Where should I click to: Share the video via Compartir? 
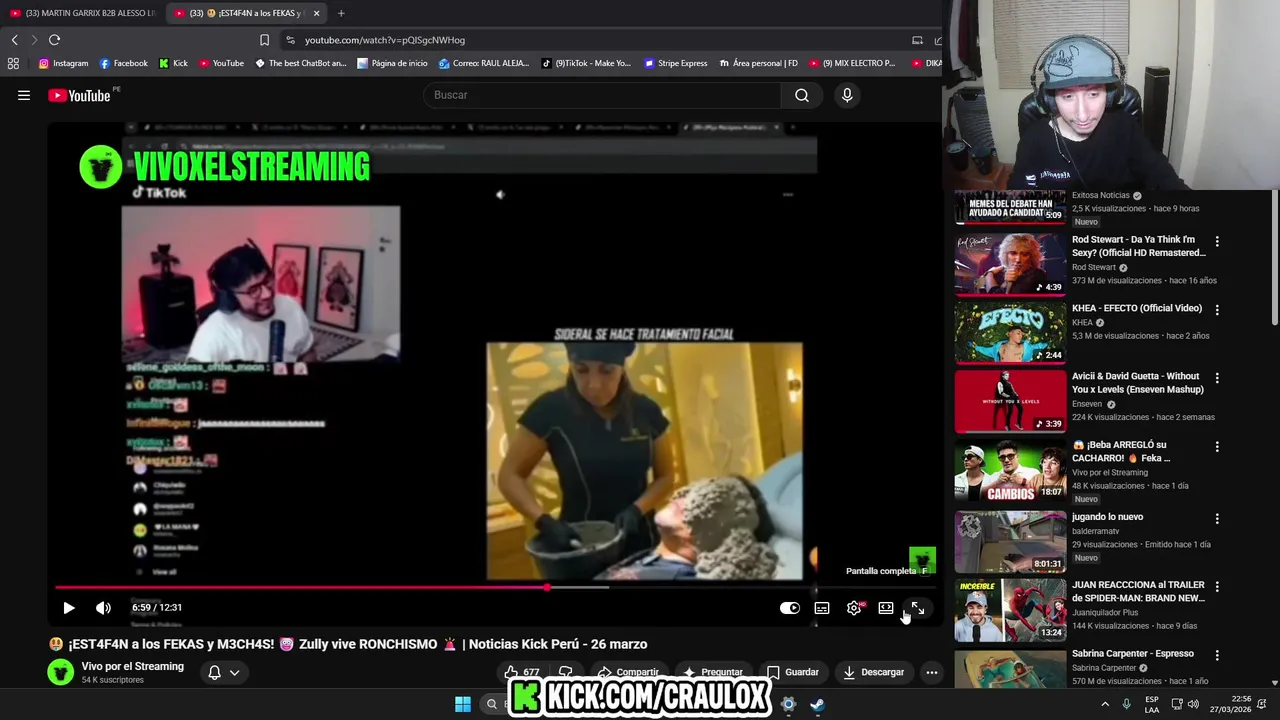(x=629, y=672)
